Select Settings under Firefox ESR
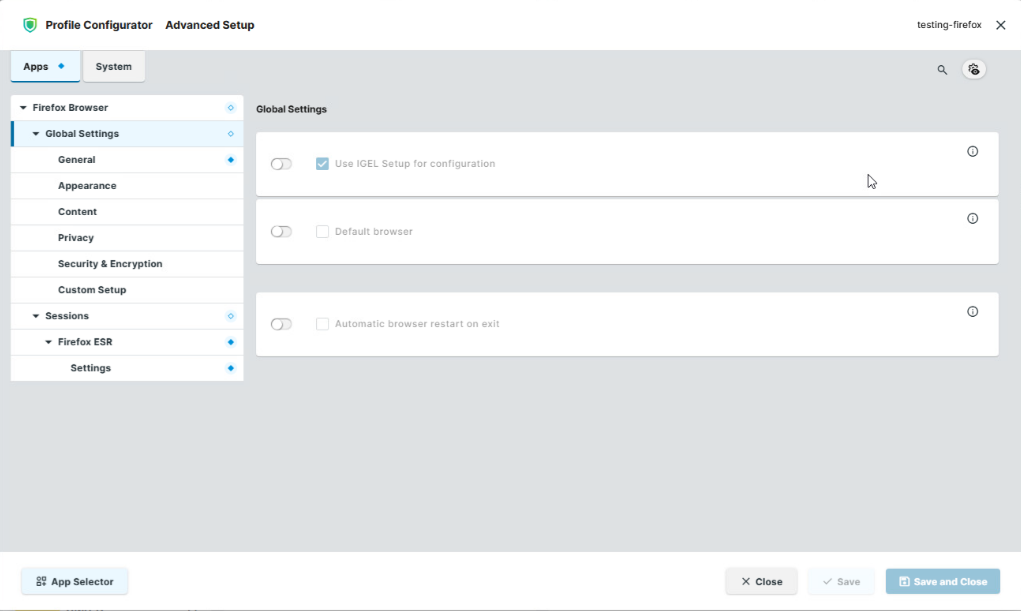 (127, 368)
